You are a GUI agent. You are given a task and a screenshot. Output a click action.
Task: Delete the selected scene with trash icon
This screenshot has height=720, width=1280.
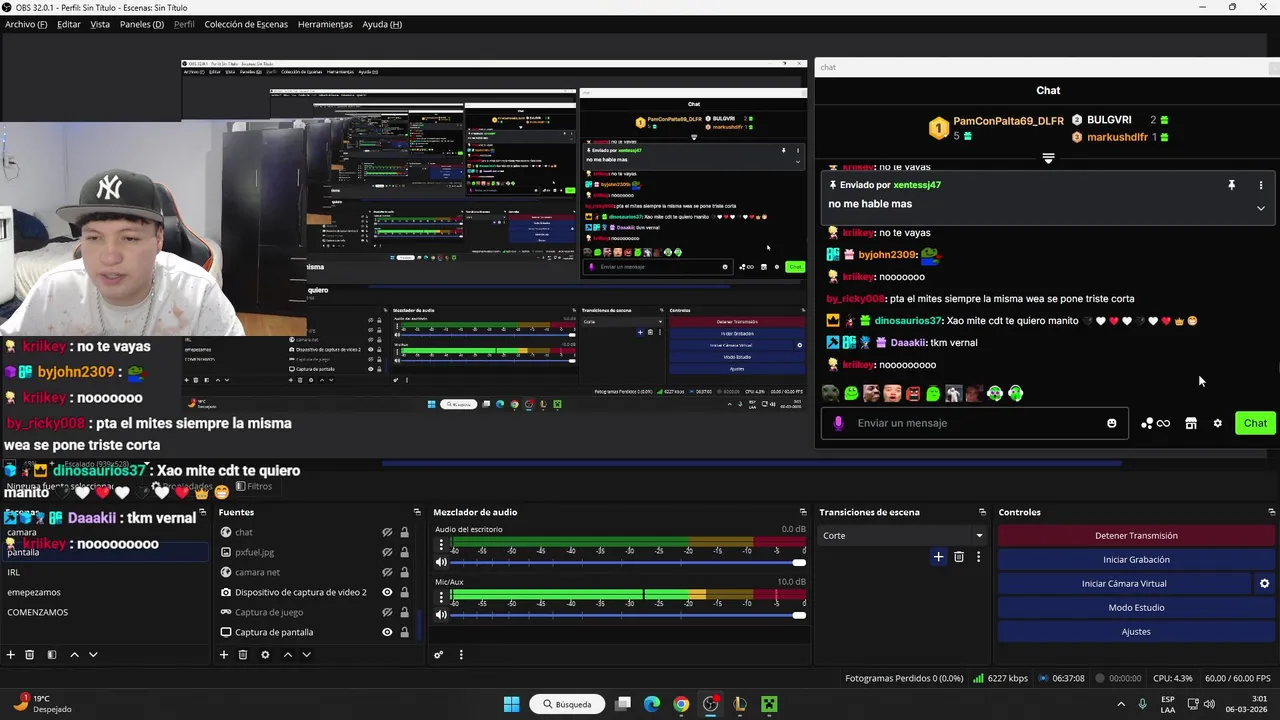(30, 655)
